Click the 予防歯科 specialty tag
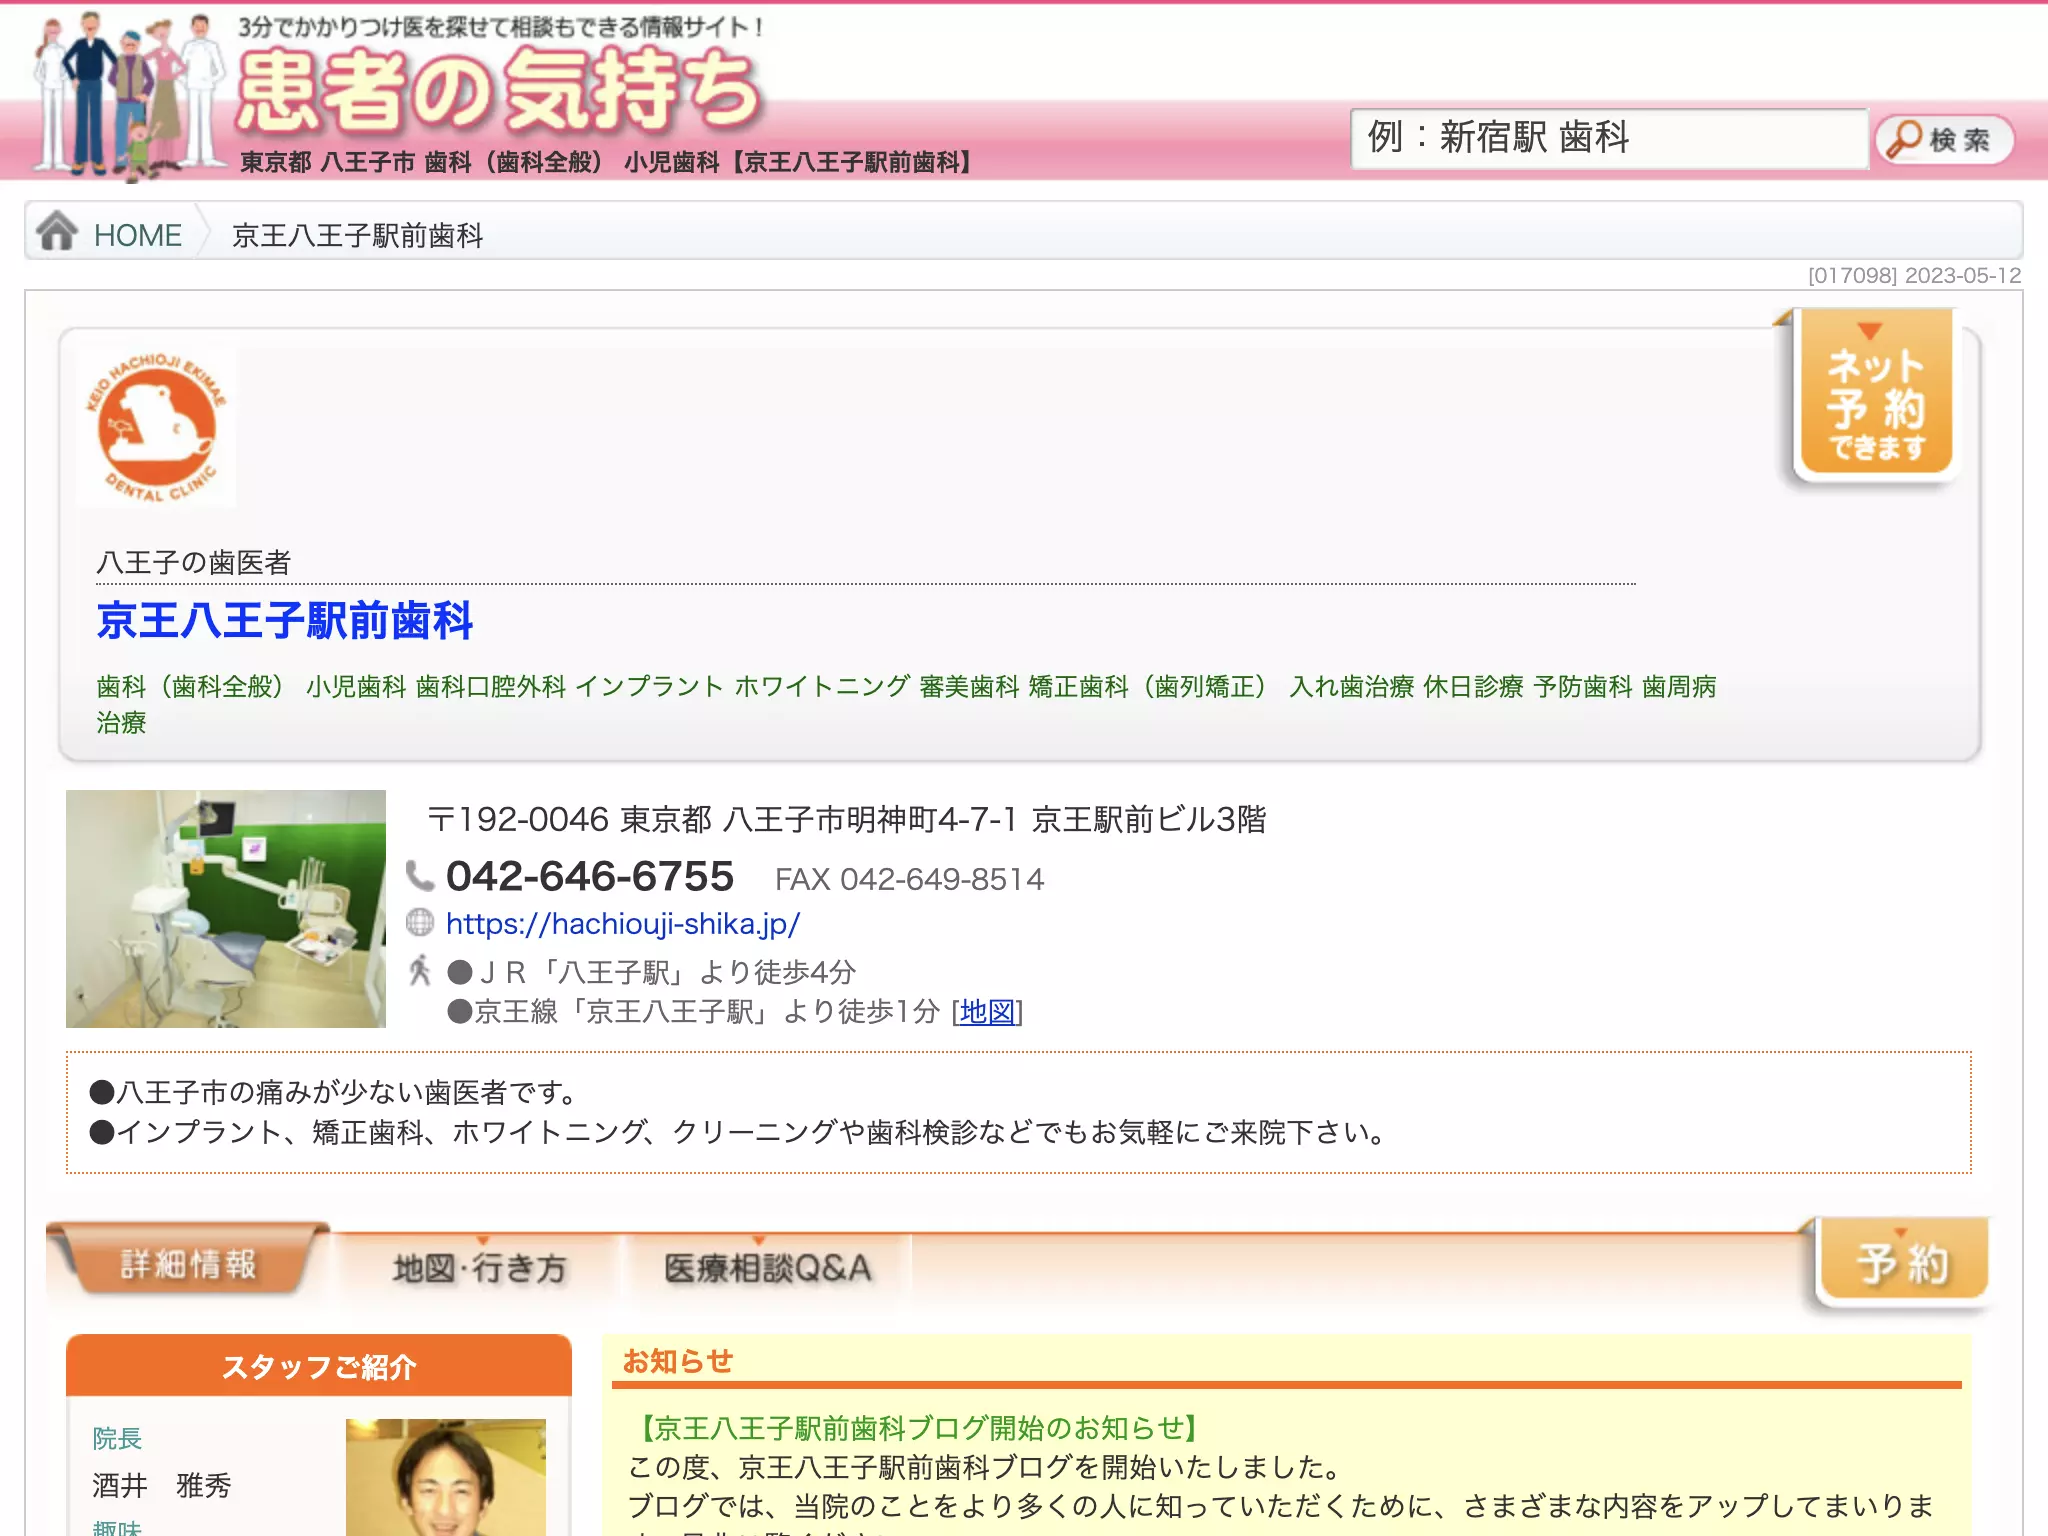Screen dimensions: 2048x1536 (1583, 687)
